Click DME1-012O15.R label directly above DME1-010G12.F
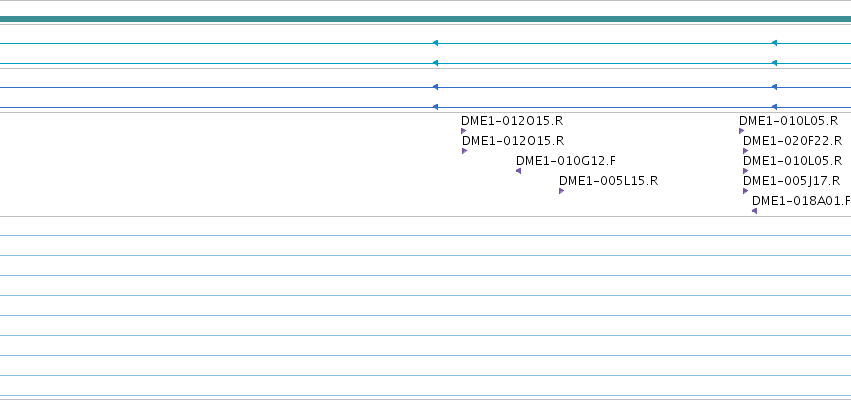Screen dimensions: 851x400 513,141
